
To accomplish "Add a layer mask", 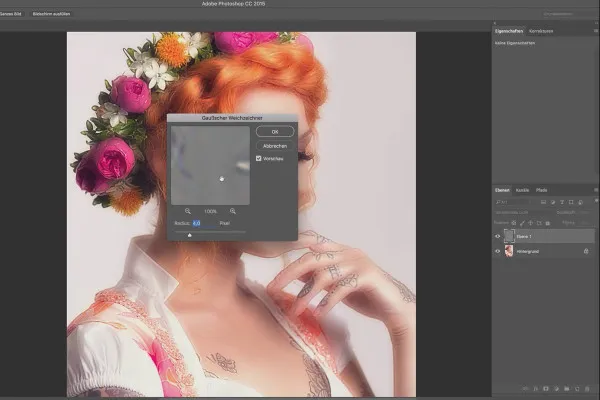I will pyautogui.click(x=546, y=389).
